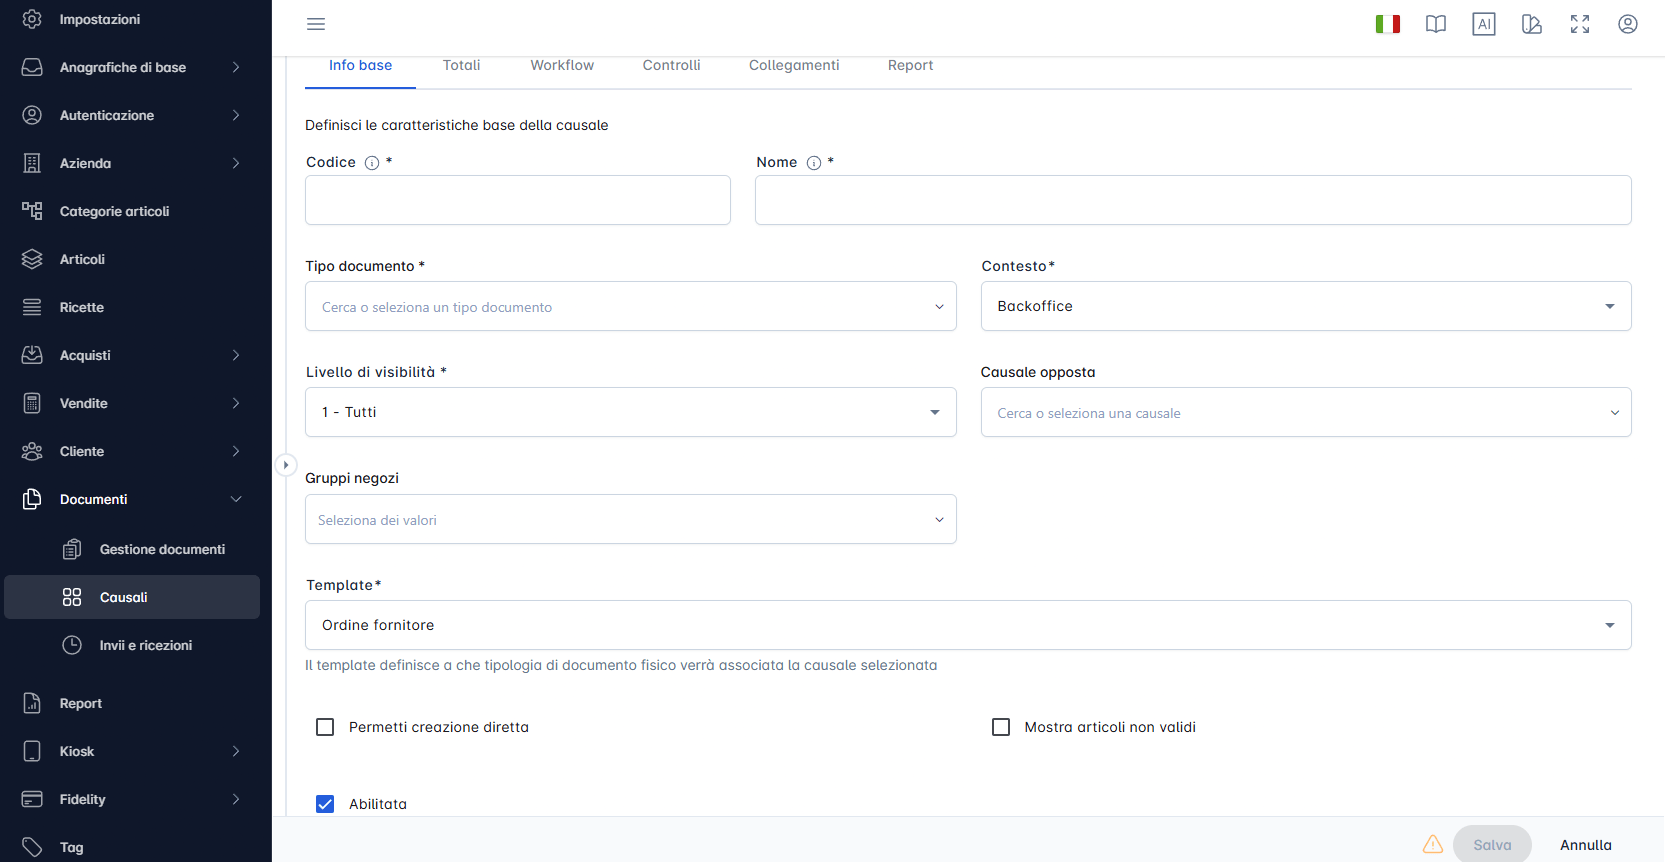Click the Codice info icon
The width and height of the screenshot is (1665, 862).
click(x=372, y=163)
